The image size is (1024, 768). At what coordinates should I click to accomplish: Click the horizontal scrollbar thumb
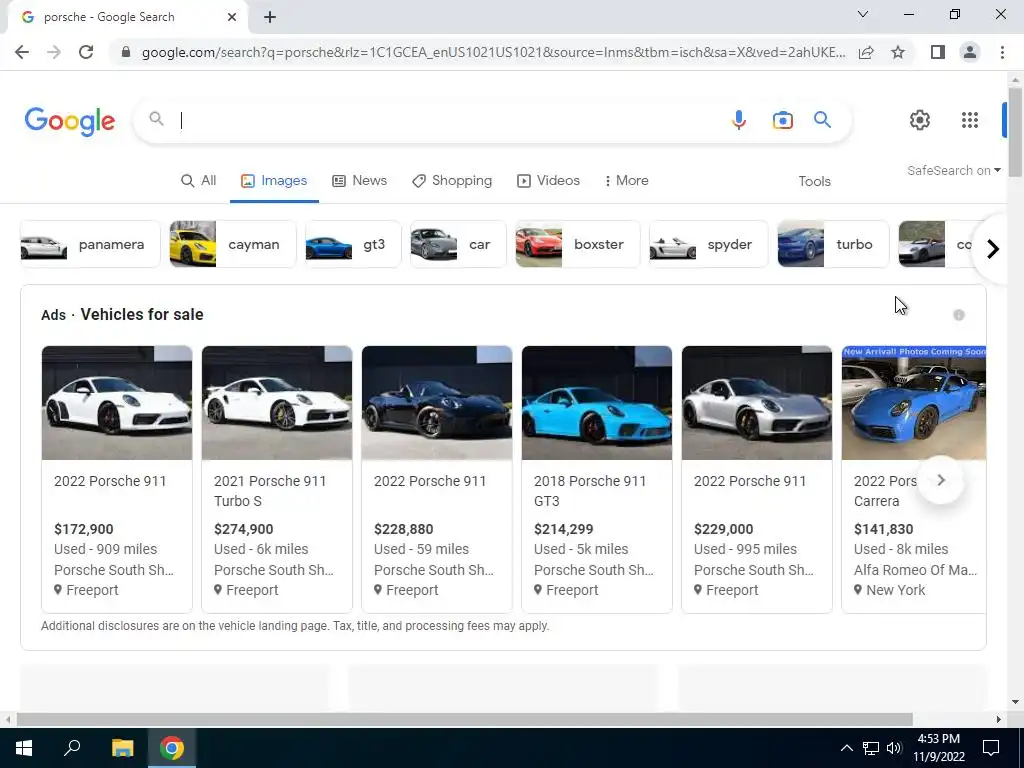(x=464, y=719)
